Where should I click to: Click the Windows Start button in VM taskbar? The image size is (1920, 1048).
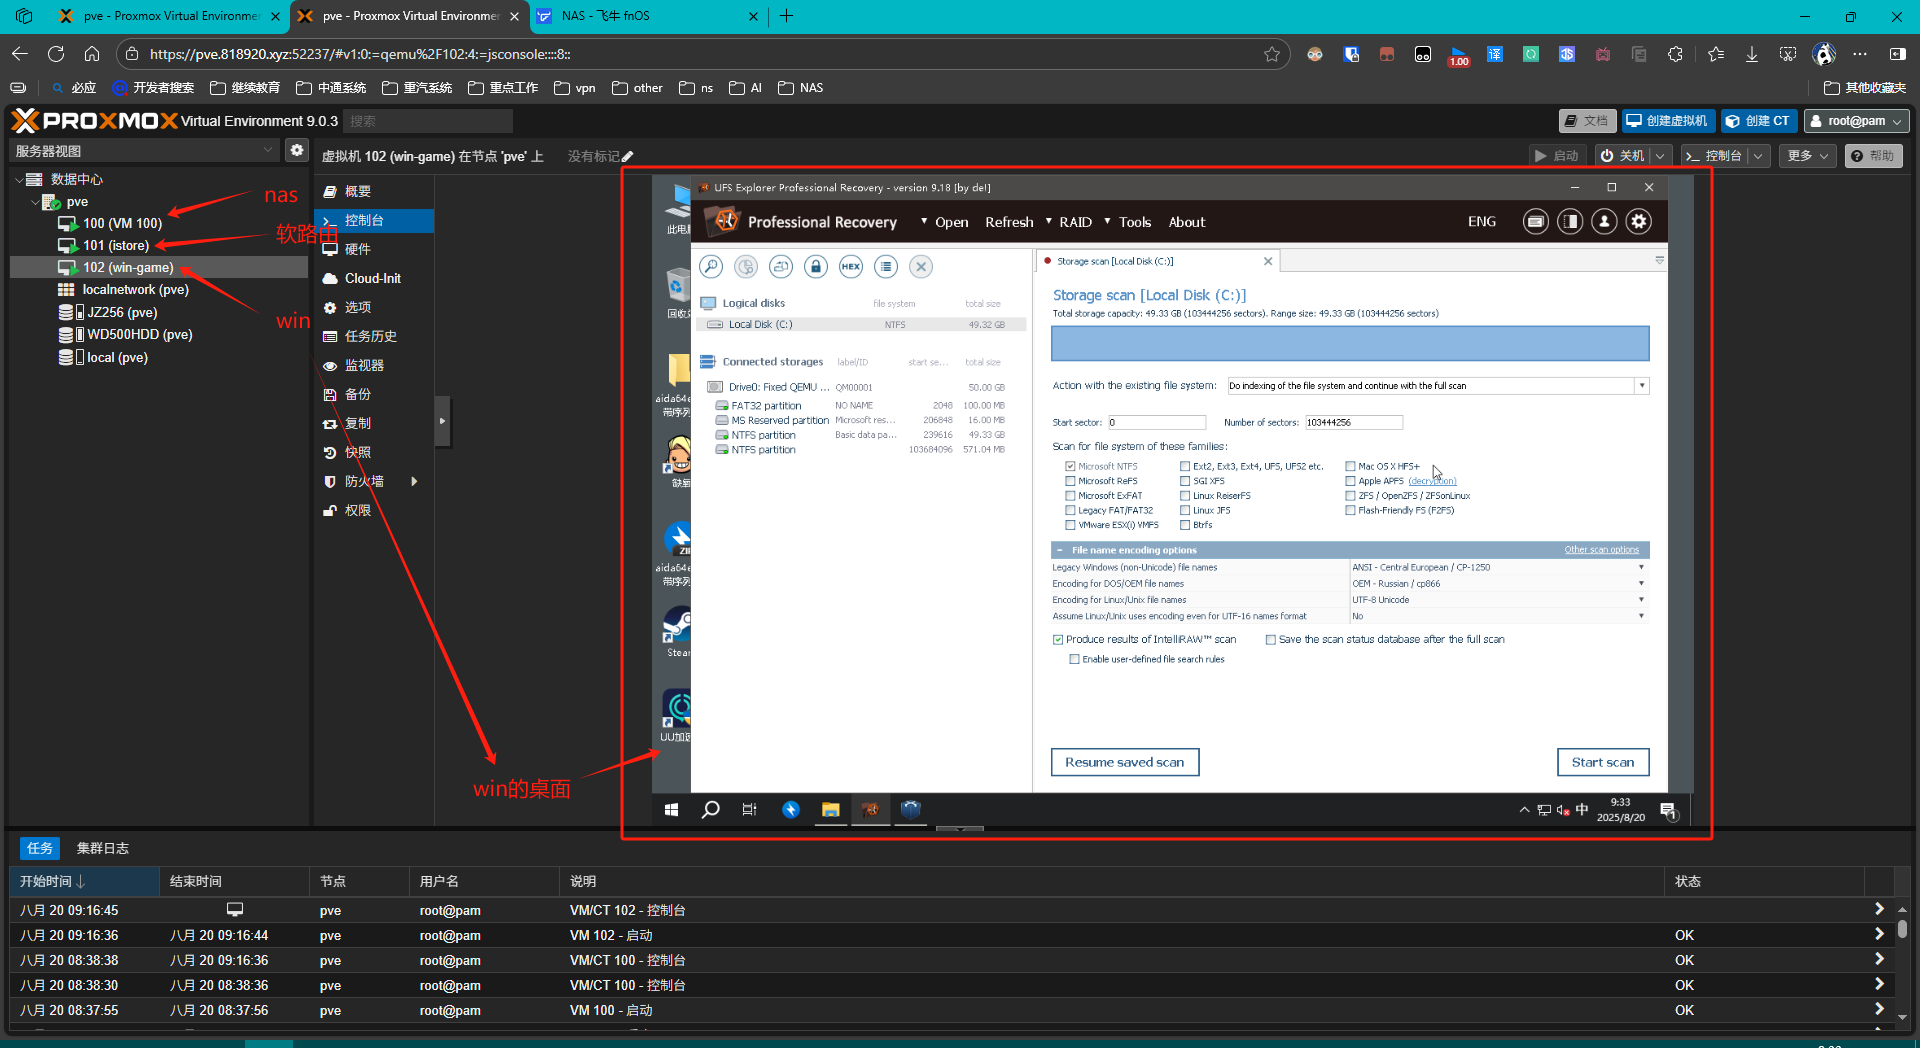(672, 810)
